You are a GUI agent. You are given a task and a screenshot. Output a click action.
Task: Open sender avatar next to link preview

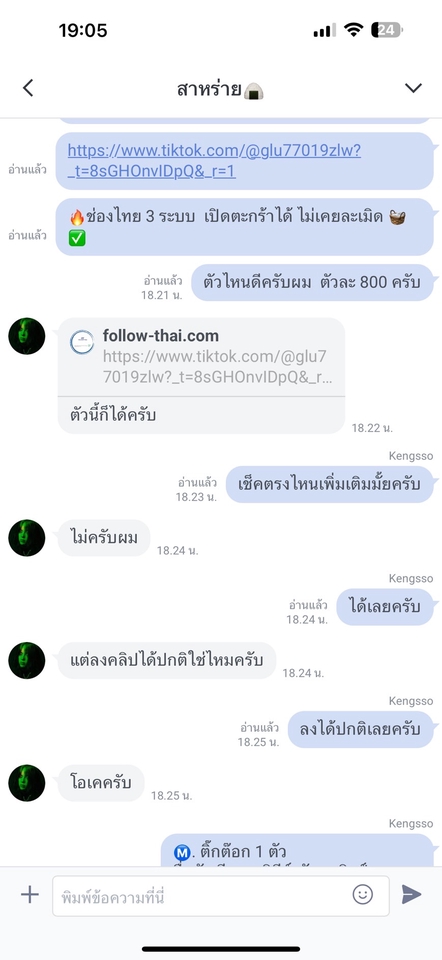point(27,336)
